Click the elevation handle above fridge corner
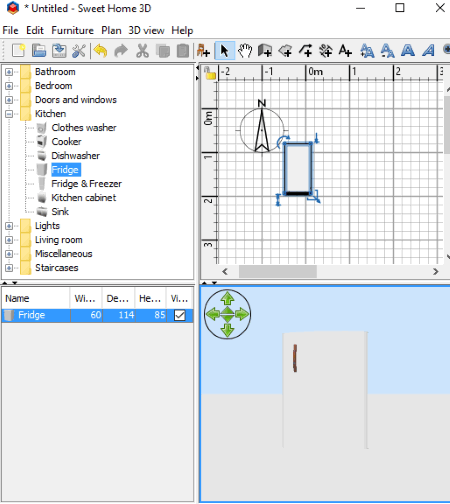The width and height of the screenshot is (450, 504). [x=317, y=138]
